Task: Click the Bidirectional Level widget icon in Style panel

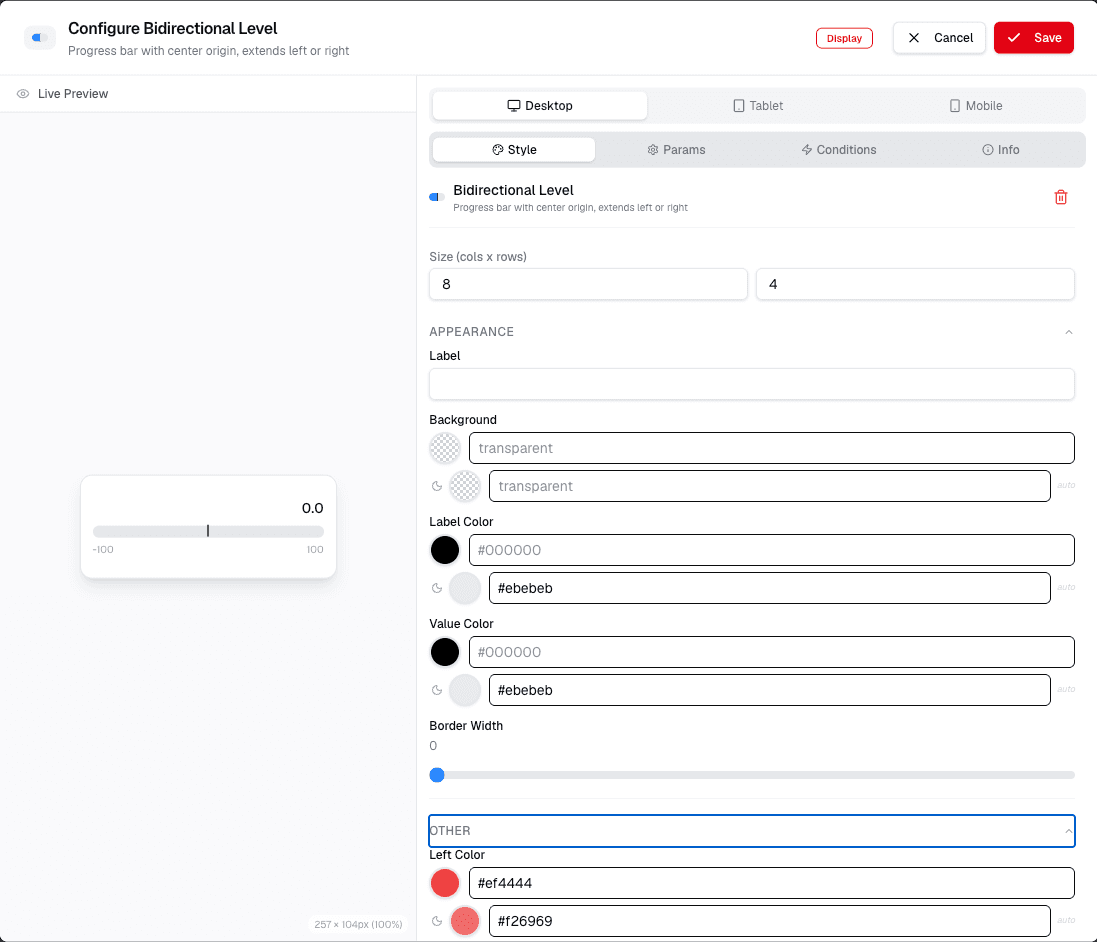Action: (x=437, y=197)
